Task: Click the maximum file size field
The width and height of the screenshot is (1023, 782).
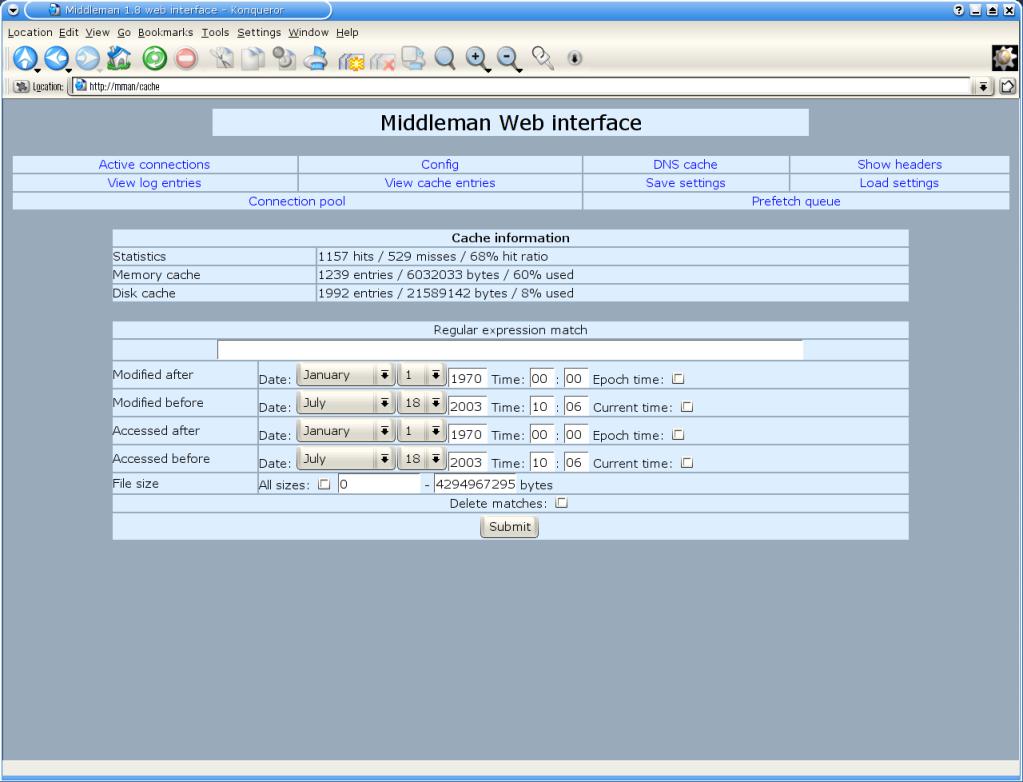Action: [475, 484]
